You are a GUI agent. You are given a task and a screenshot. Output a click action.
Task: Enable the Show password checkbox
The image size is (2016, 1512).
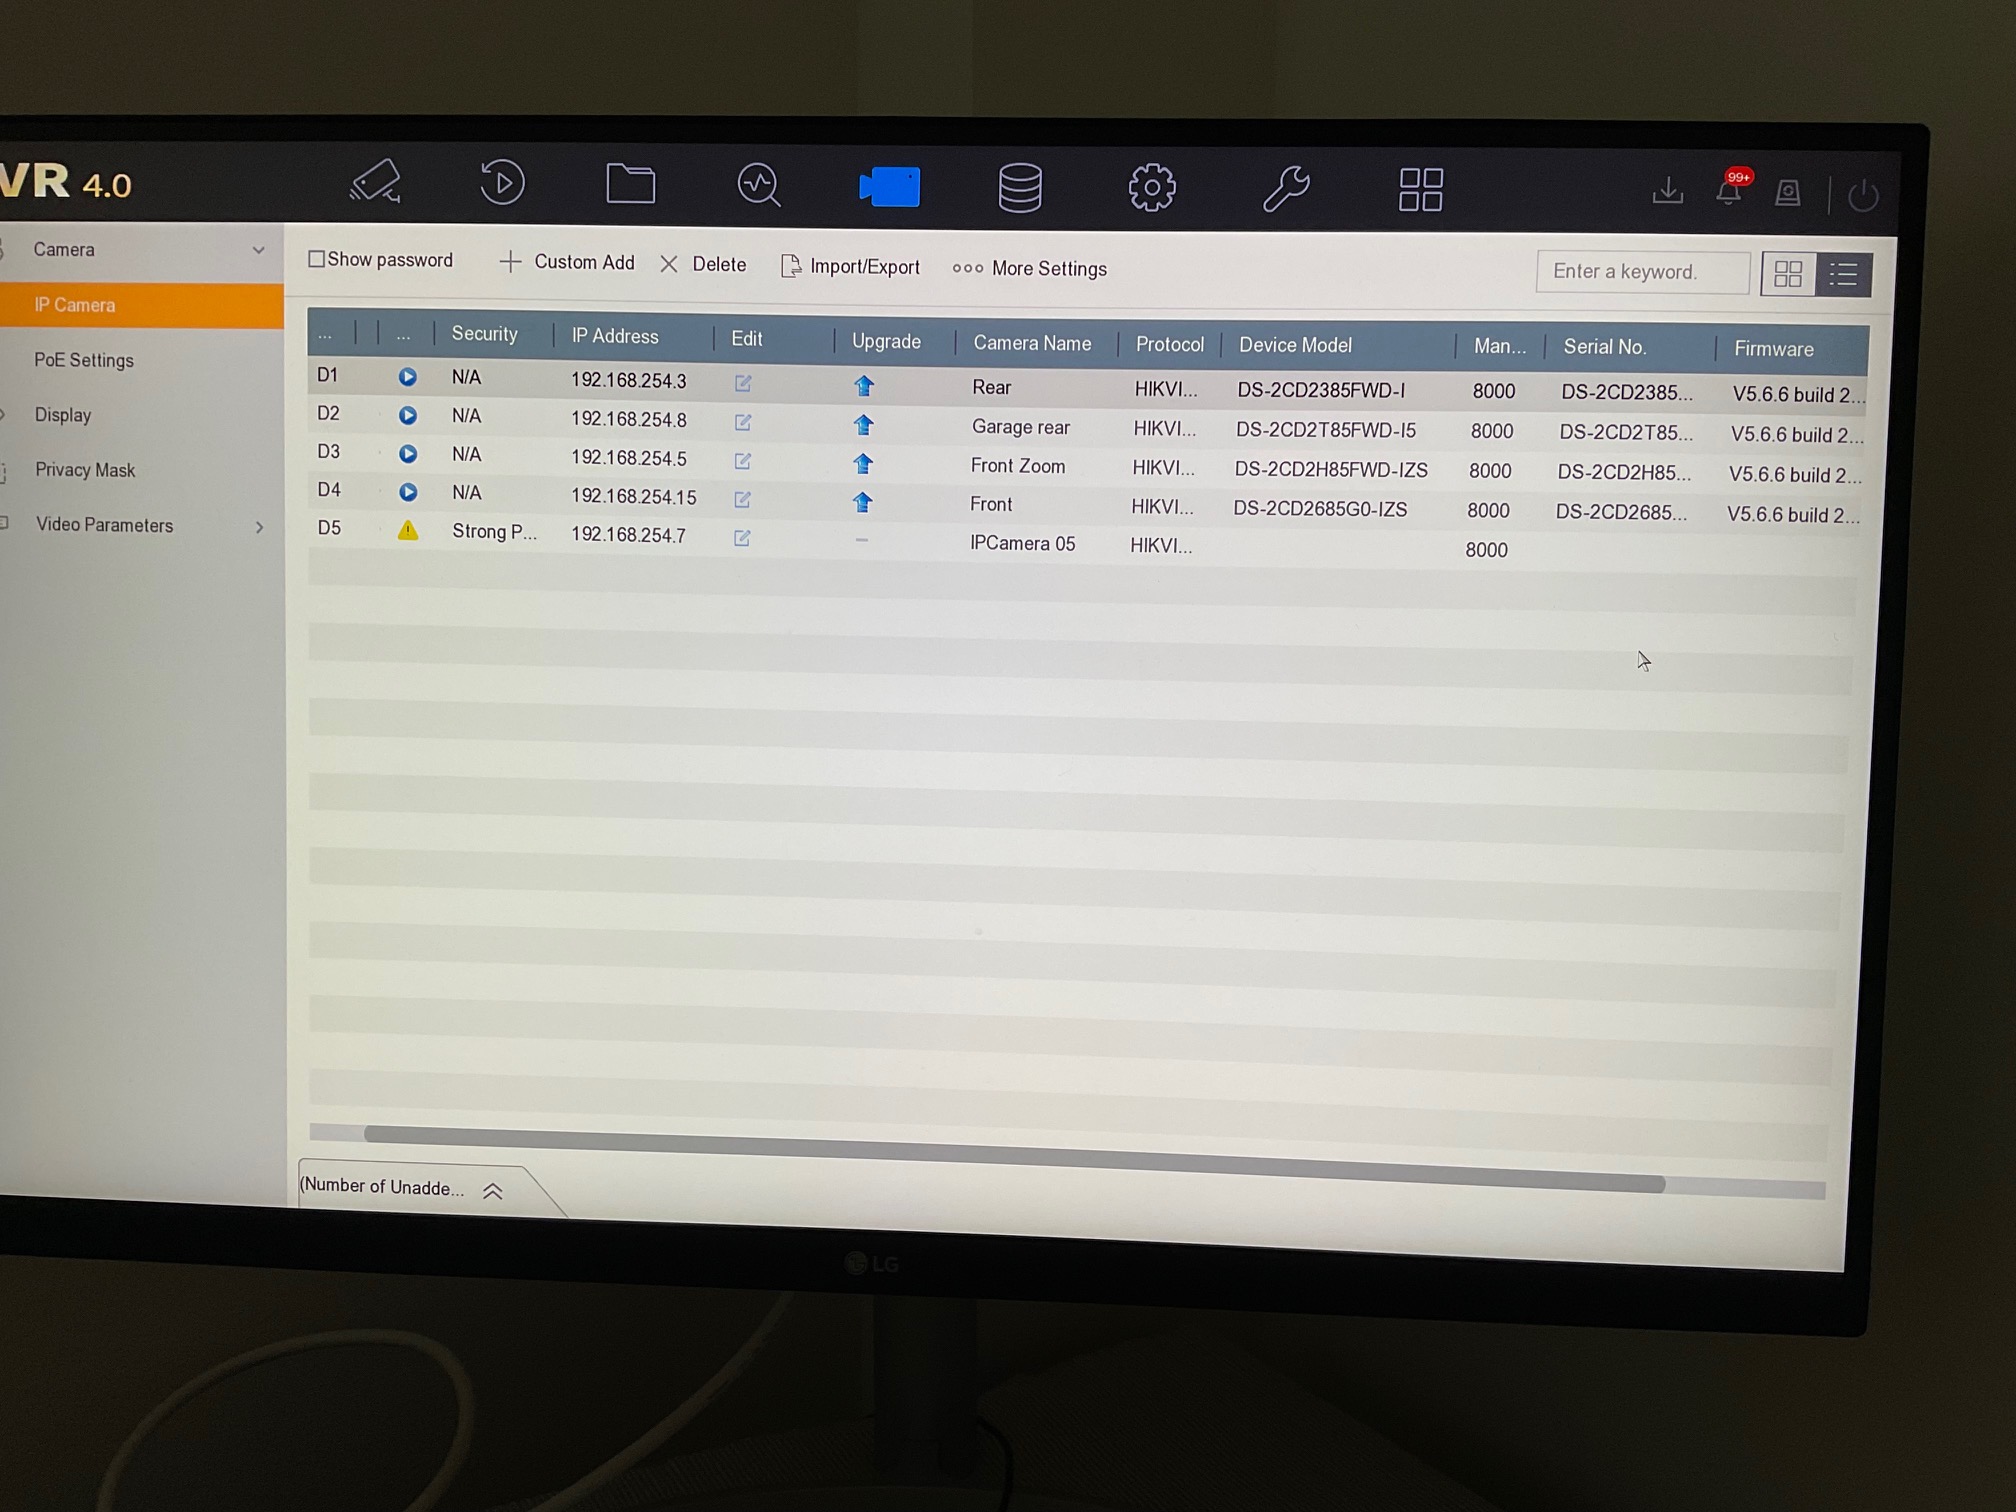[317, 259]
